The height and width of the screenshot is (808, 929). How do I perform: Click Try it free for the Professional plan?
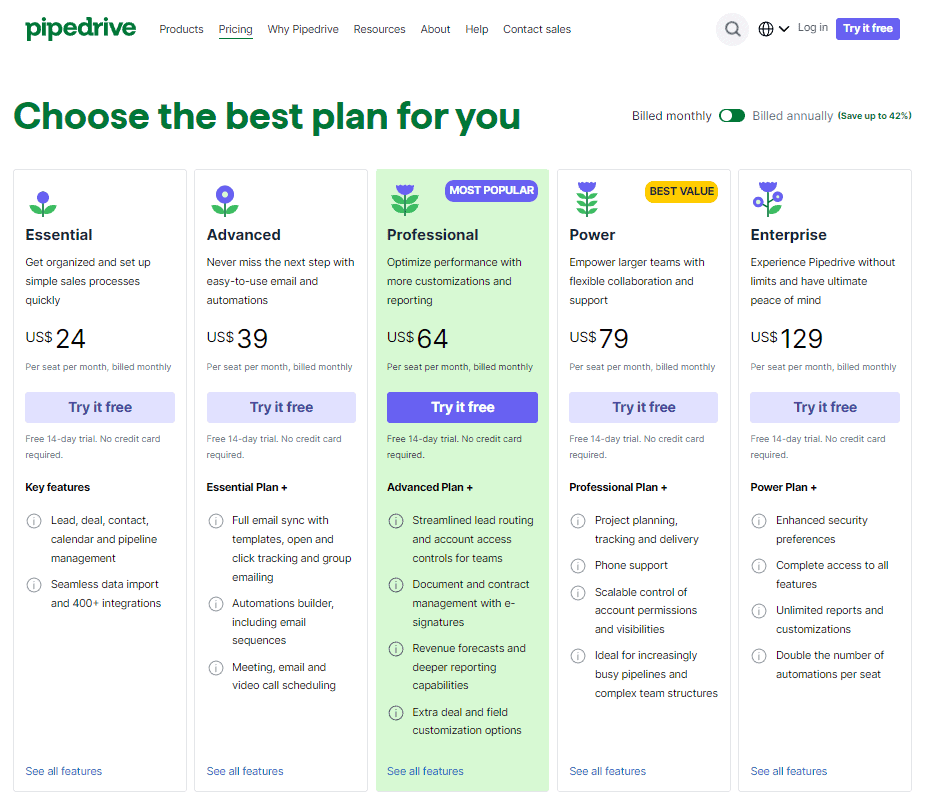click(462, 407)
